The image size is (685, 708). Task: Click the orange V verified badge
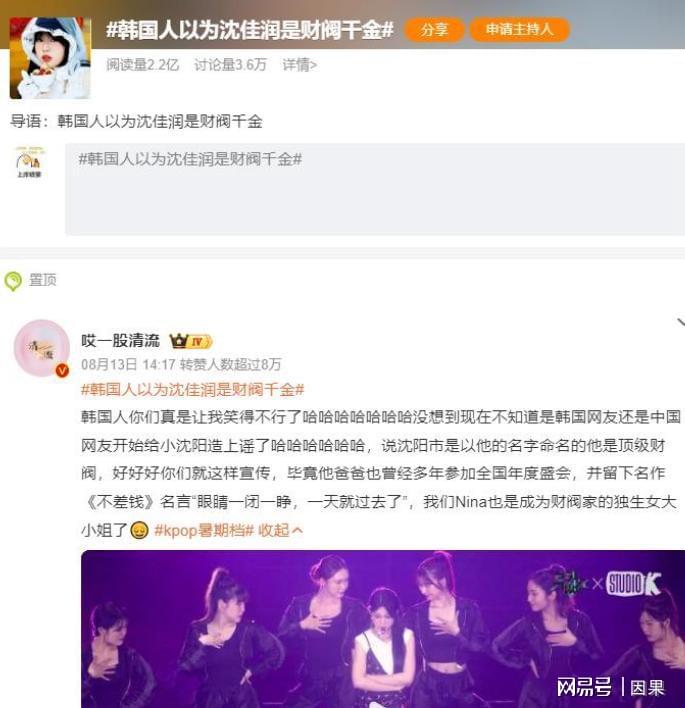62,370
